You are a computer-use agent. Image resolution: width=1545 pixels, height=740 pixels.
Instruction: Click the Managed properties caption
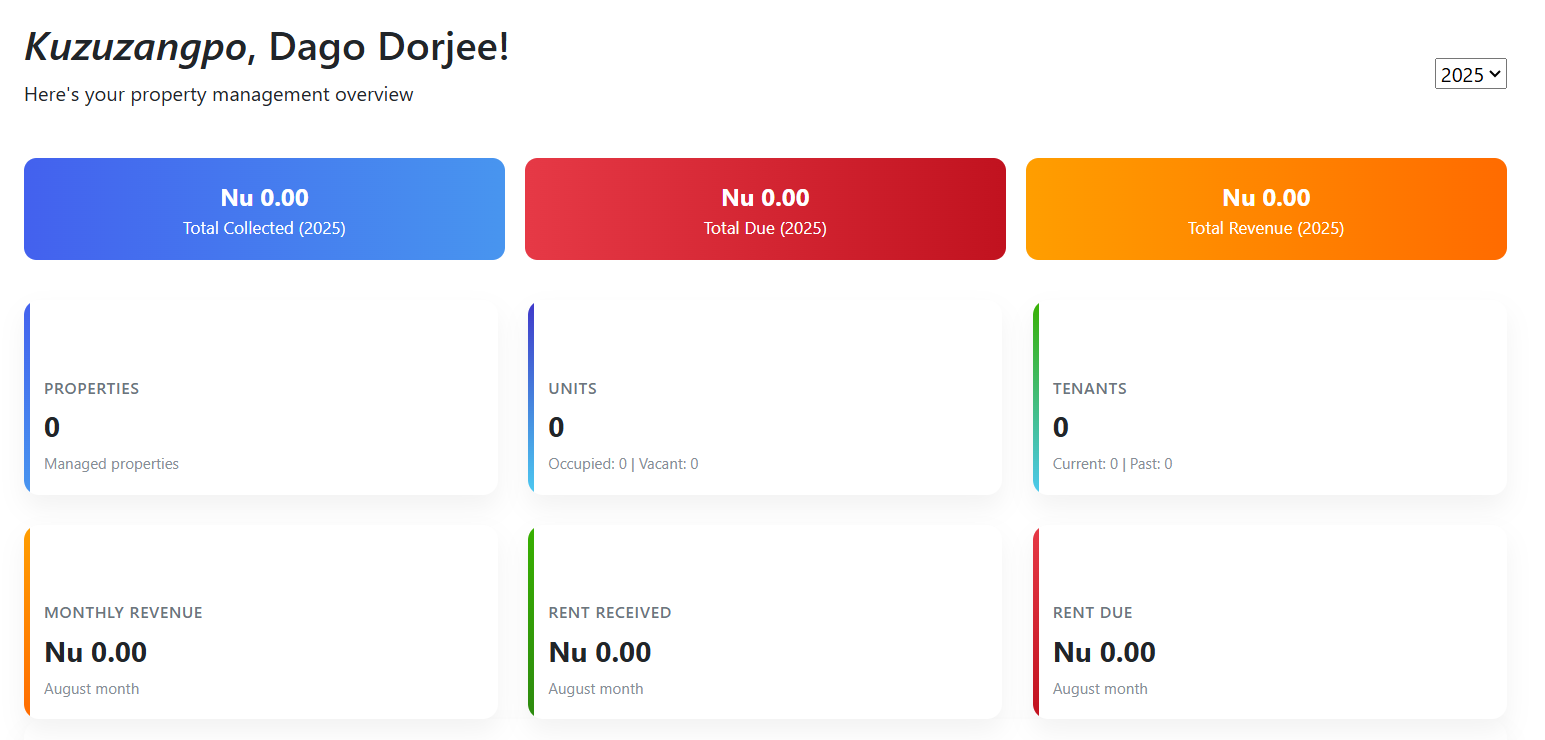[x=112, y=464]
